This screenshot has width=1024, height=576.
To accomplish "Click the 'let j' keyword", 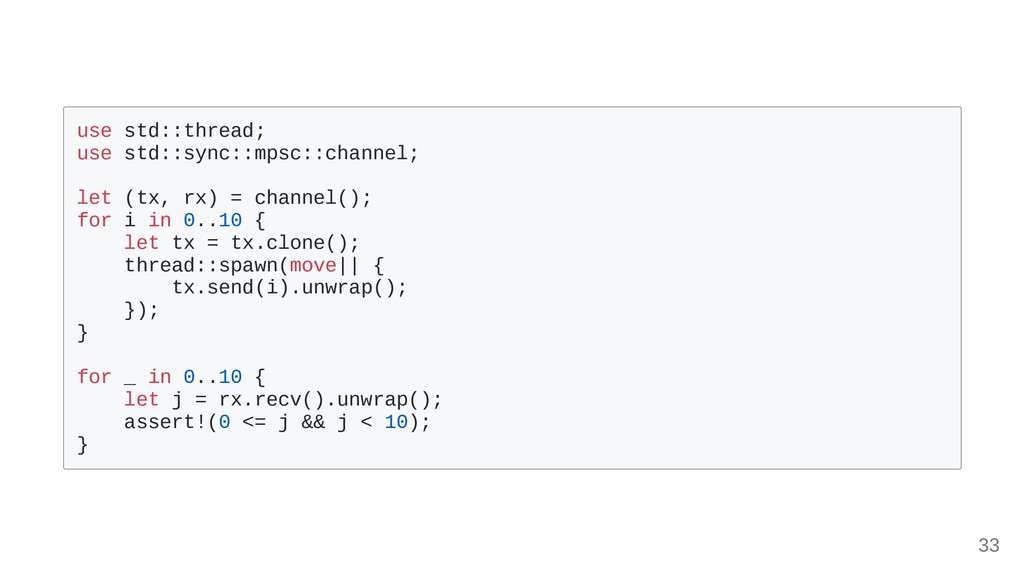I will pyautogui.click(x=141, y=400).
